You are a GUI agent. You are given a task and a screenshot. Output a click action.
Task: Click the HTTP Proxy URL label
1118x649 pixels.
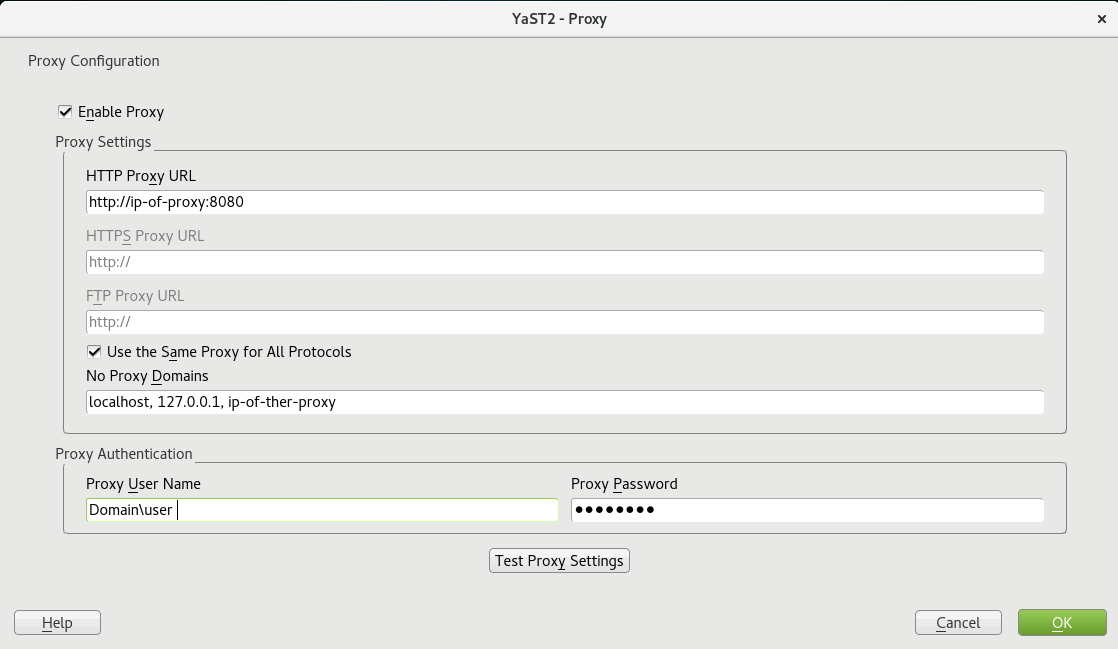(140, 175)
